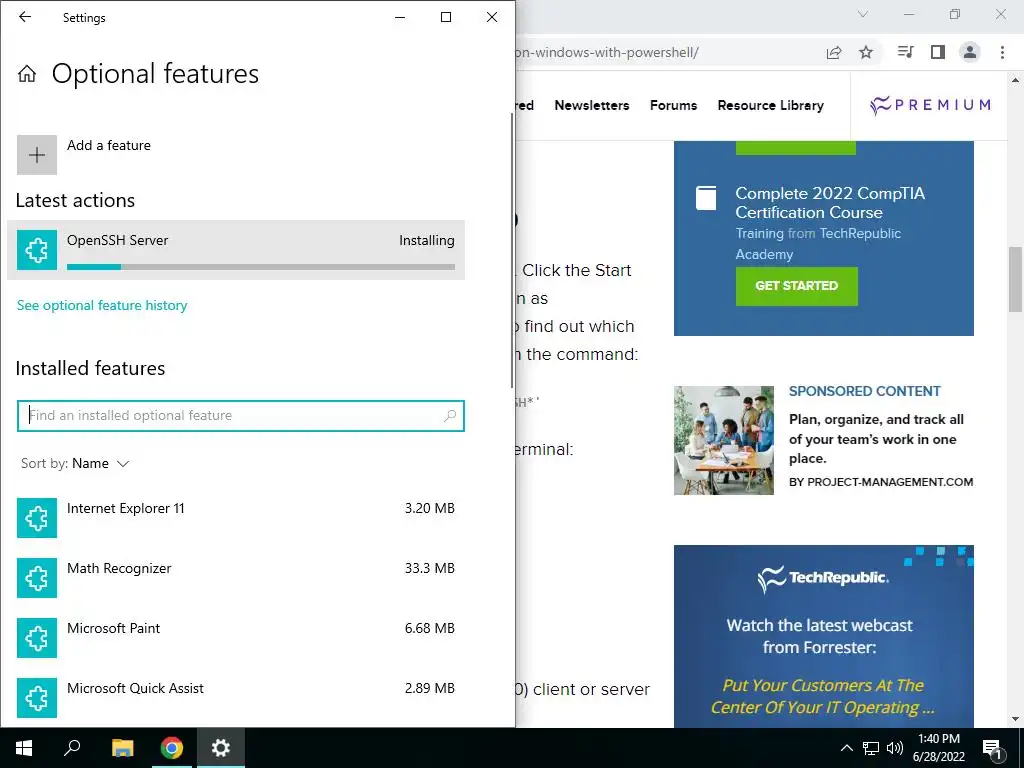The height and width of the screenshot is (768, 1024).
Task: Switch to Chrome from the taskbar
Action: tap(172, 748)
